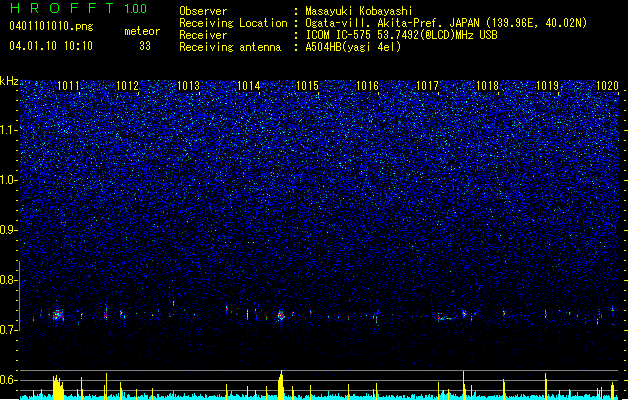This screenshot has width=629, height=400.
Task: Select the filename 0401101010.png
Action: coord(51,26)
